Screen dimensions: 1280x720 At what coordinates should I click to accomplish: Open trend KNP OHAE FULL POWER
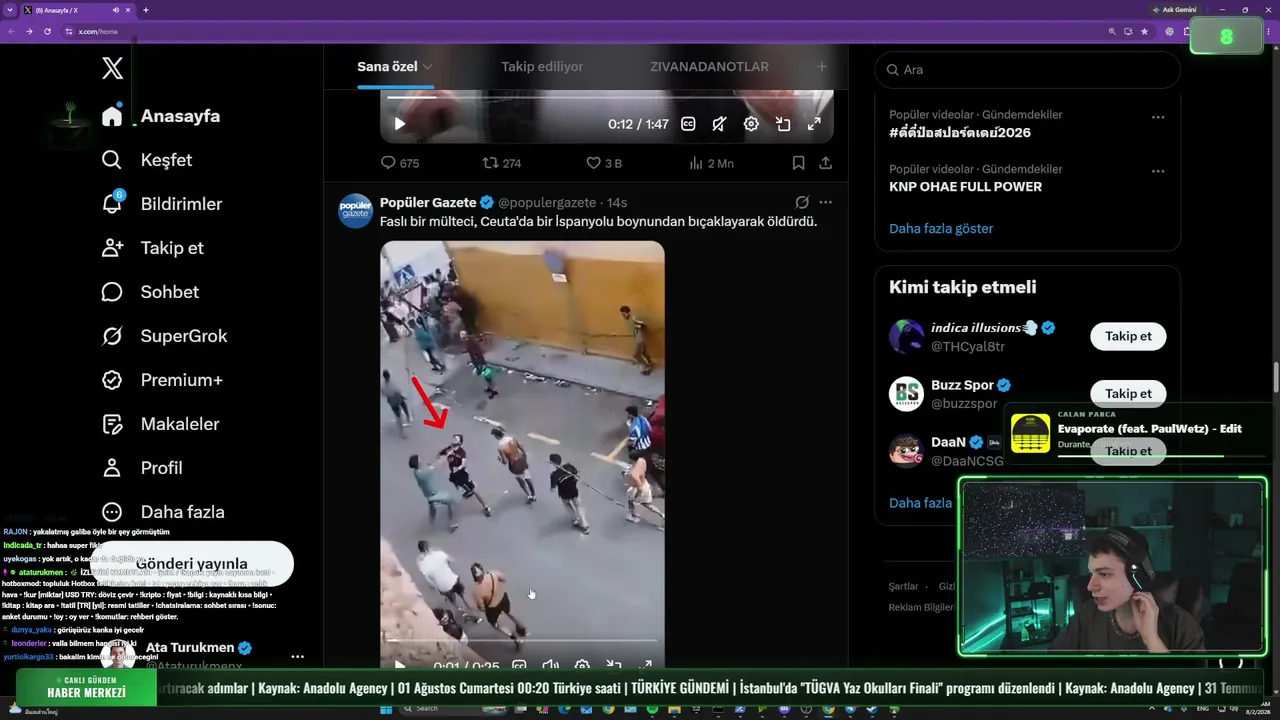click(965, 187)
